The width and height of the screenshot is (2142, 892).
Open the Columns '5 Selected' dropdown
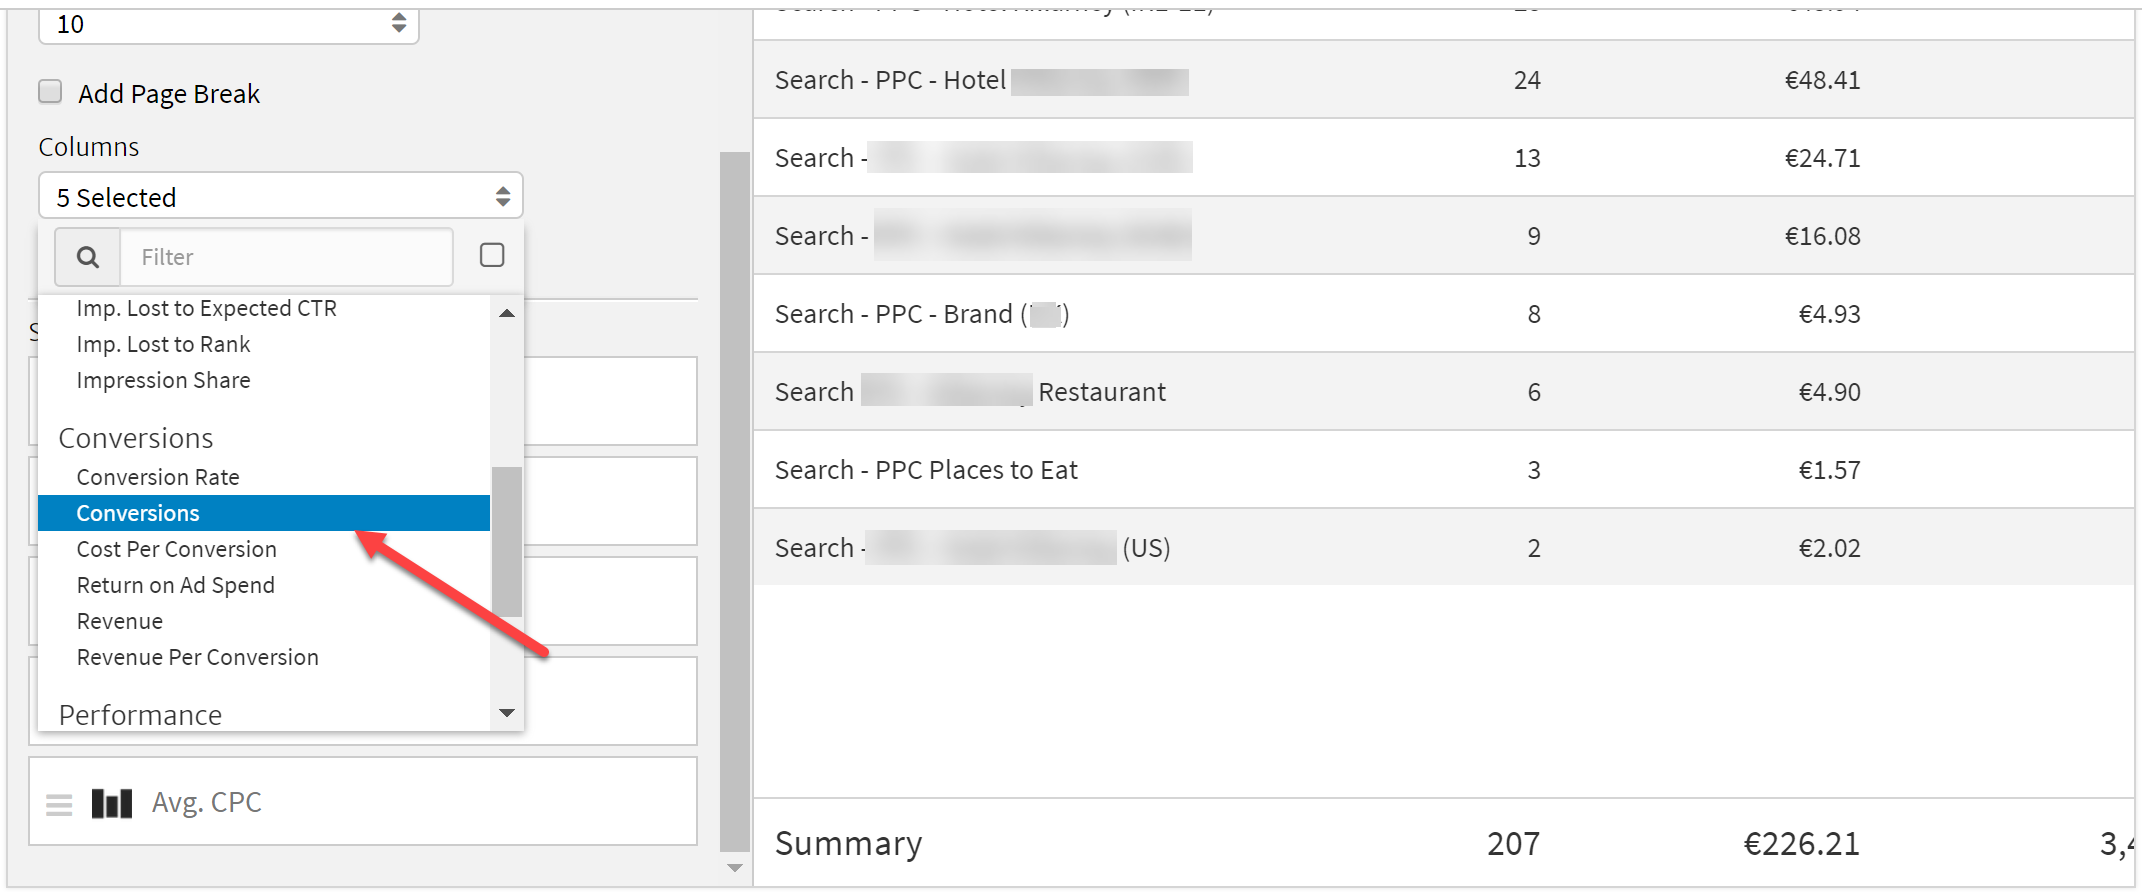(x=280, y=197)
